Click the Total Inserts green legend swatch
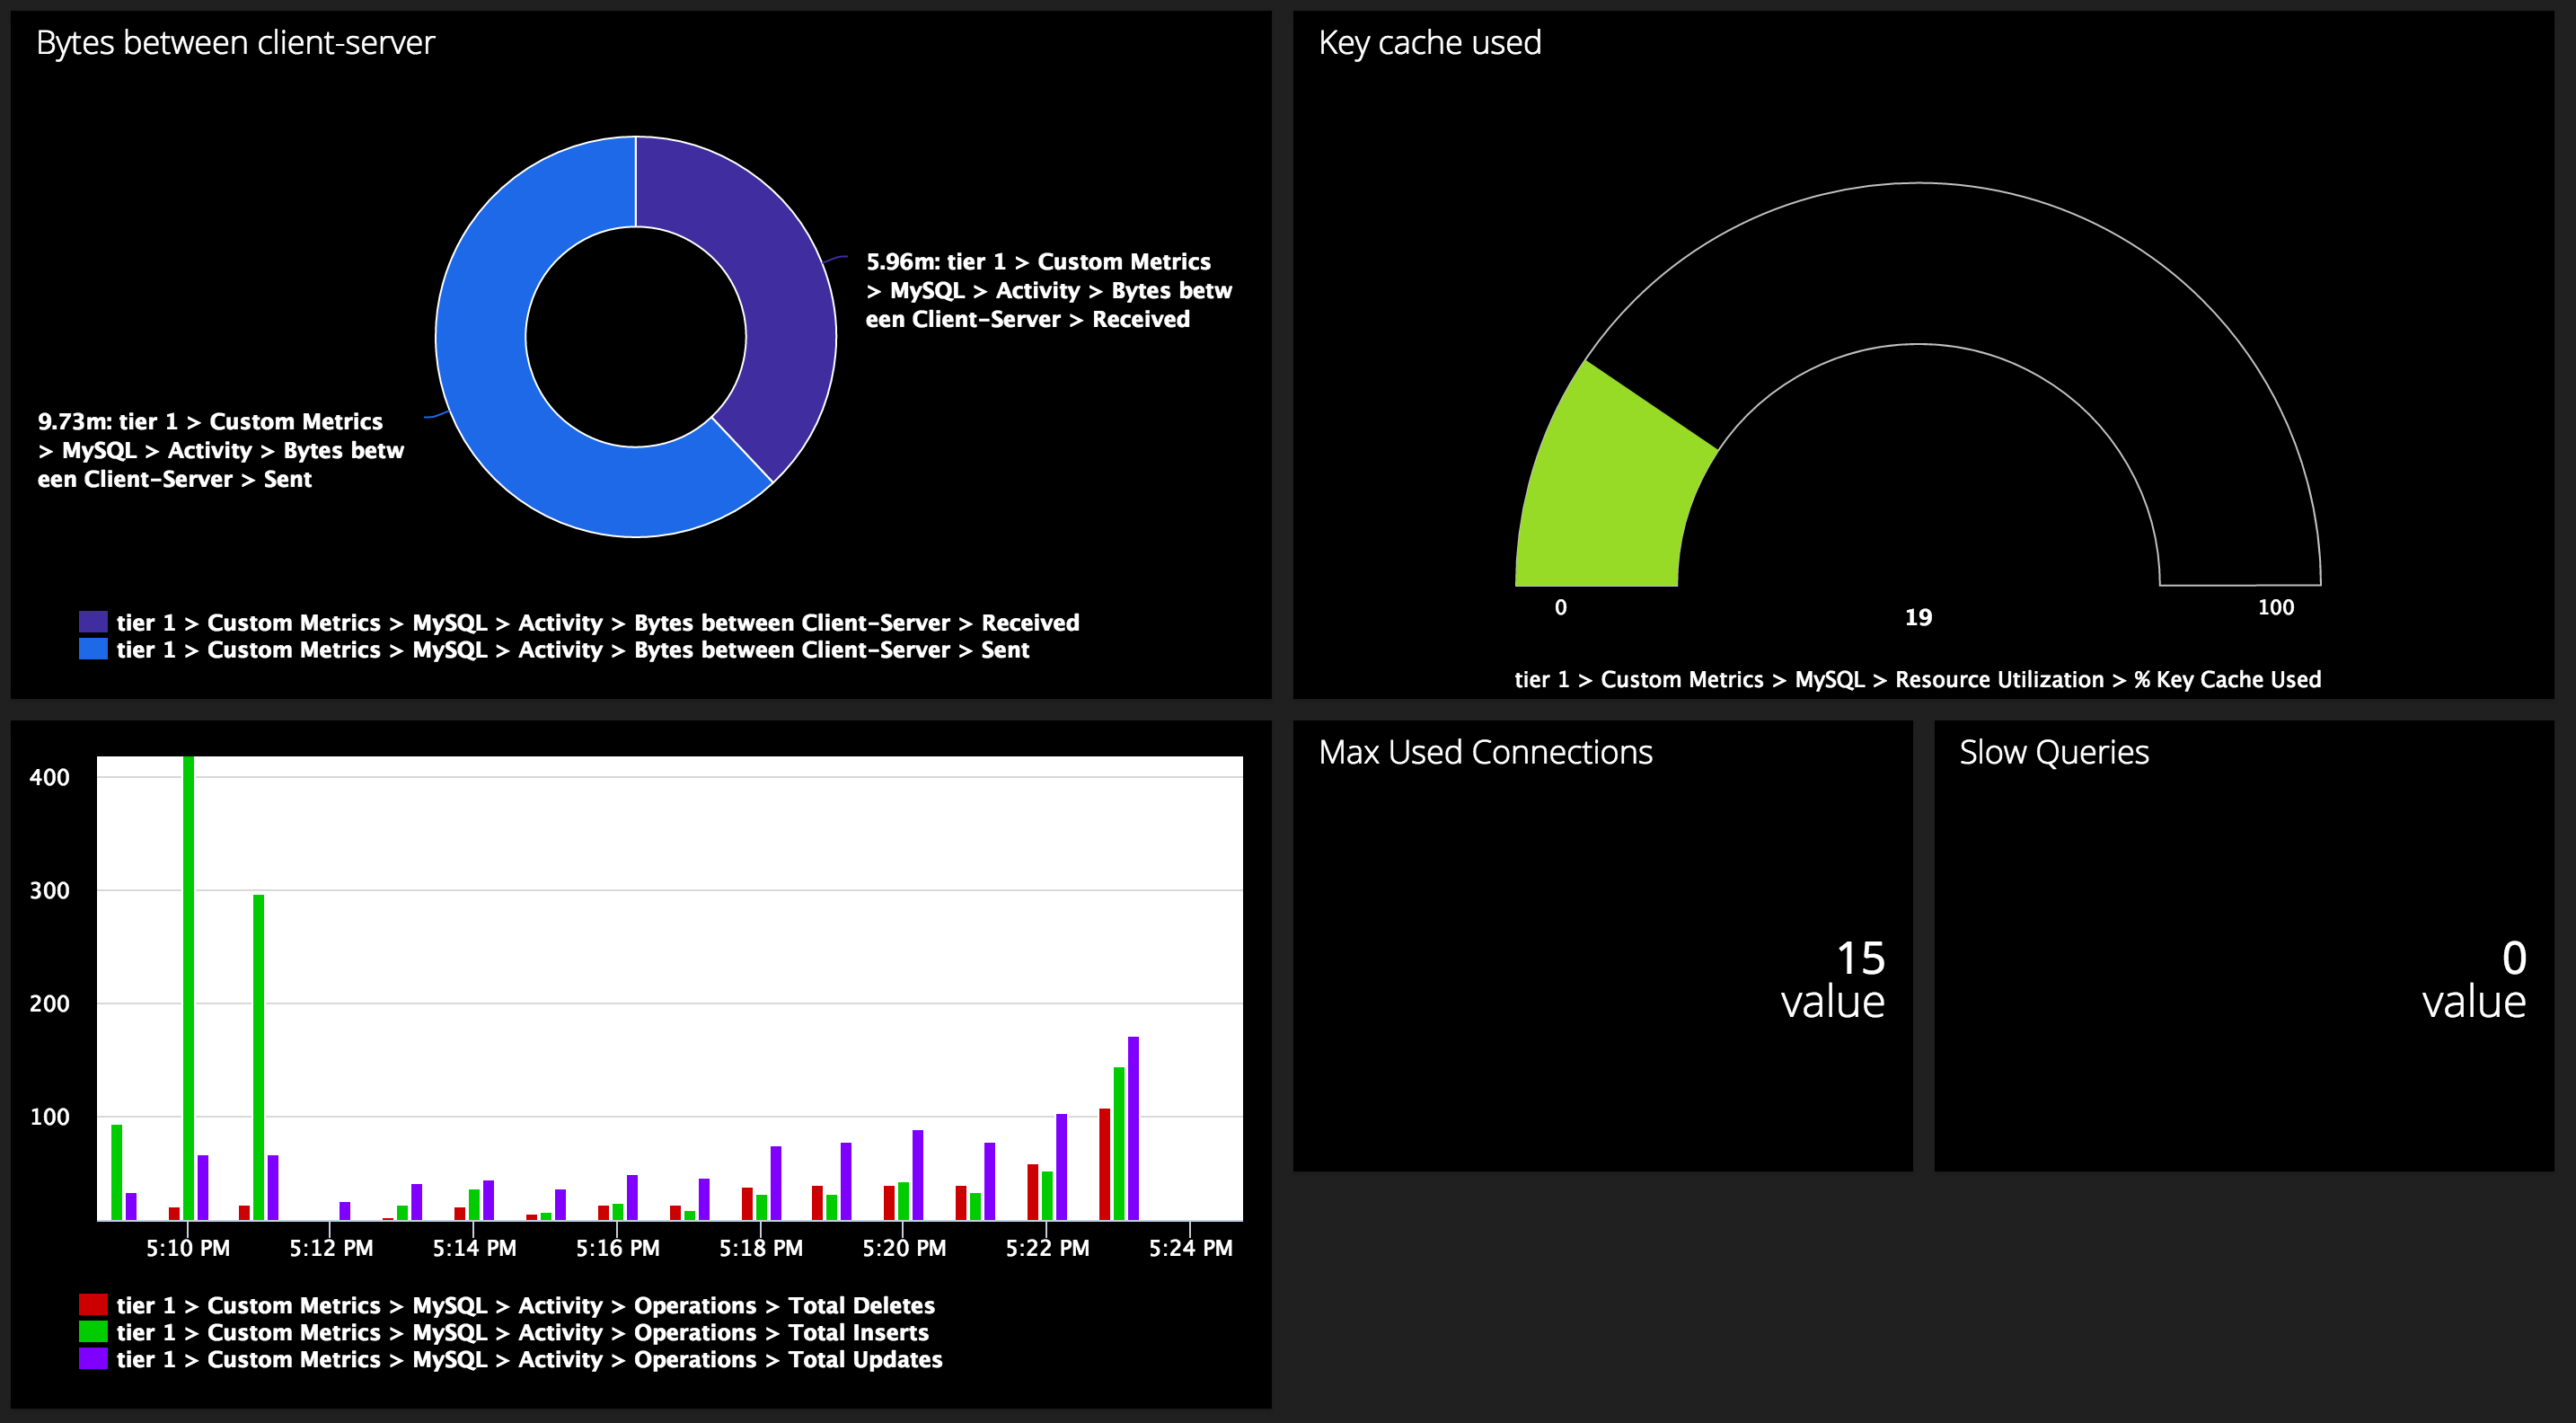 pyautogui.click(x=93, y=1332)
